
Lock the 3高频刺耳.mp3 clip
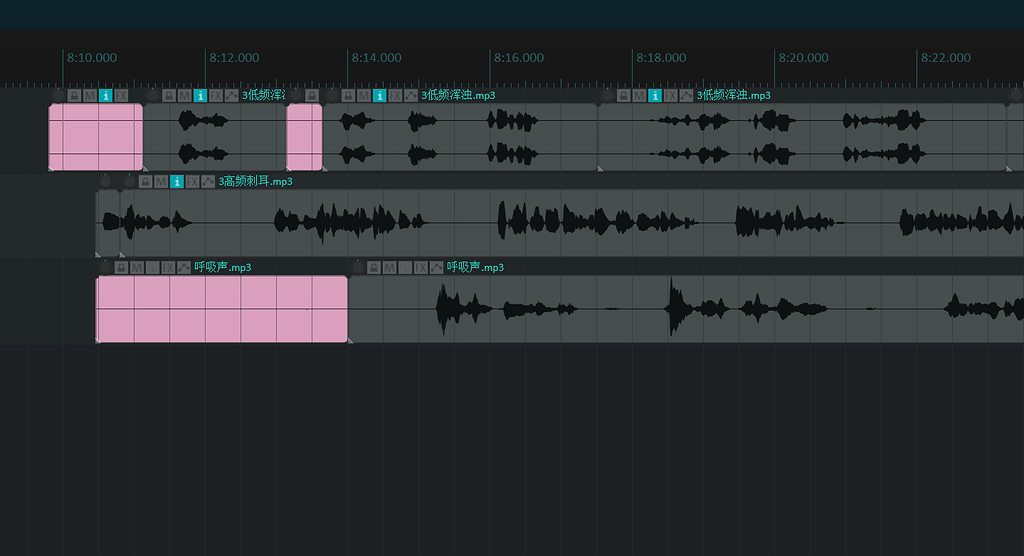click(x=145, y=182)
